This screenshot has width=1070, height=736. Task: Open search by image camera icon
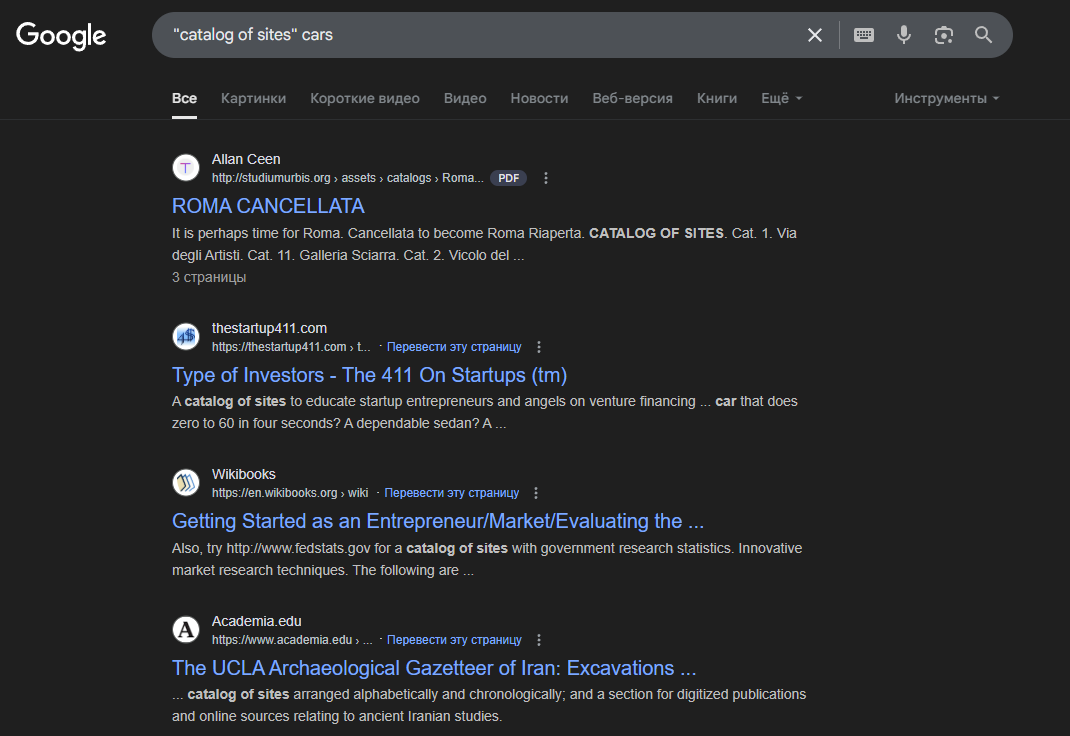click(x=943, y=35)
